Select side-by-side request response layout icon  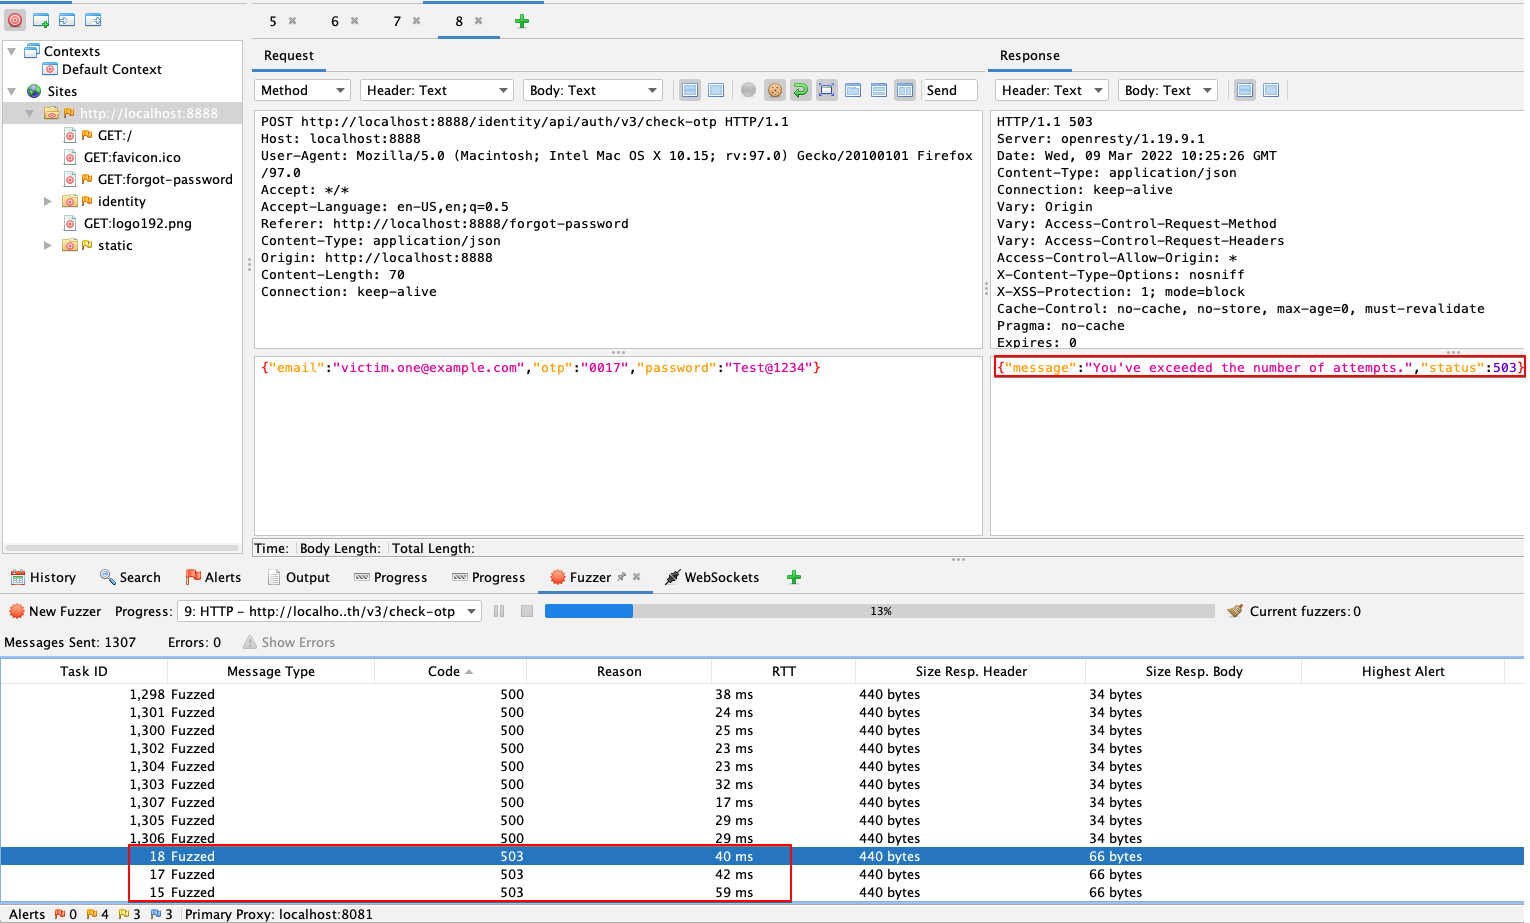pyautogui.click(x=905, y=90)
